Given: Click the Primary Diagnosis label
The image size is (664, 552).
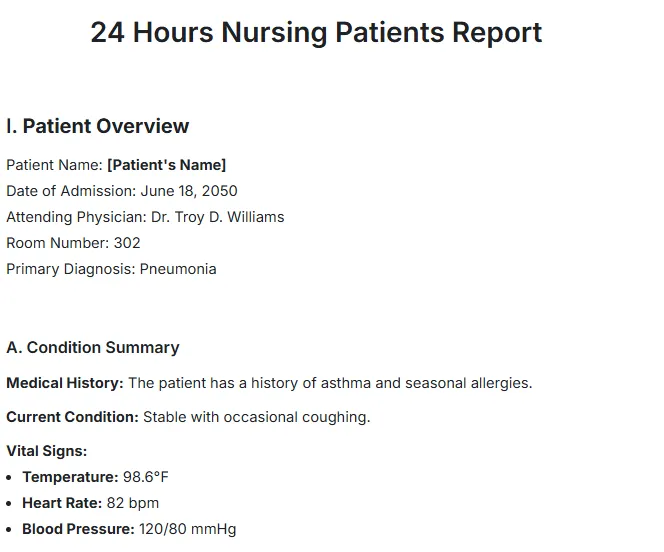Looking at the screenshot, I should coord(71,269).
